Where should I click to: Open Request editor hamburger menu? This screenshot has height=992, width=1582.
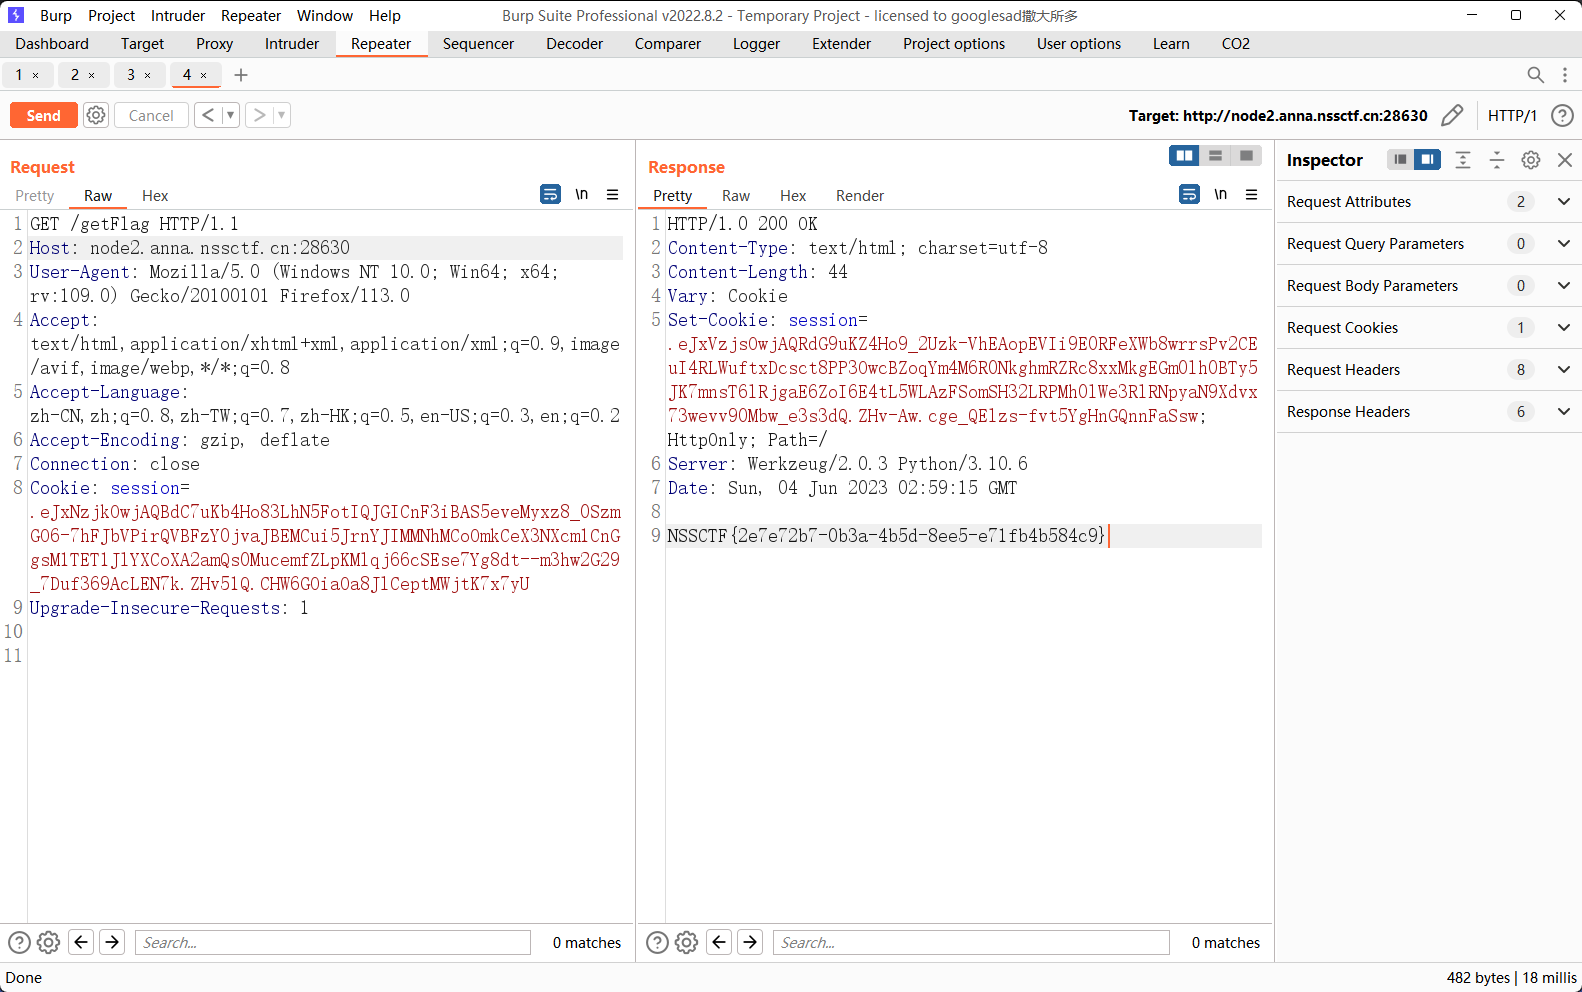click(x=613, y=194)
